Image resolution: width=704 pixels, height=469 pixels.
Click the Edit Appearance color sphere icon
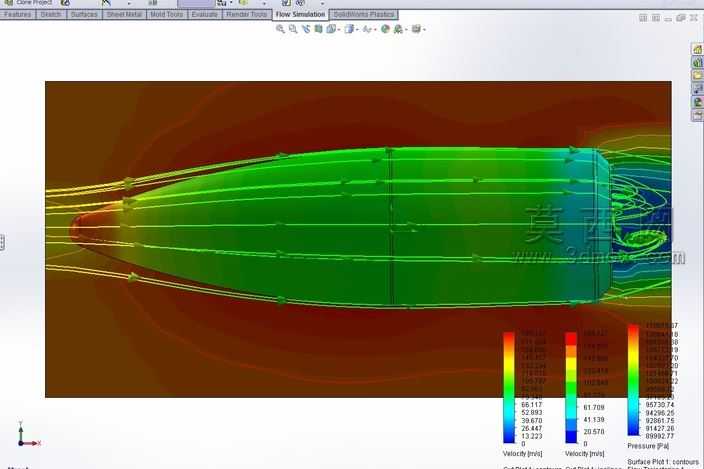(x=385, y=29)
